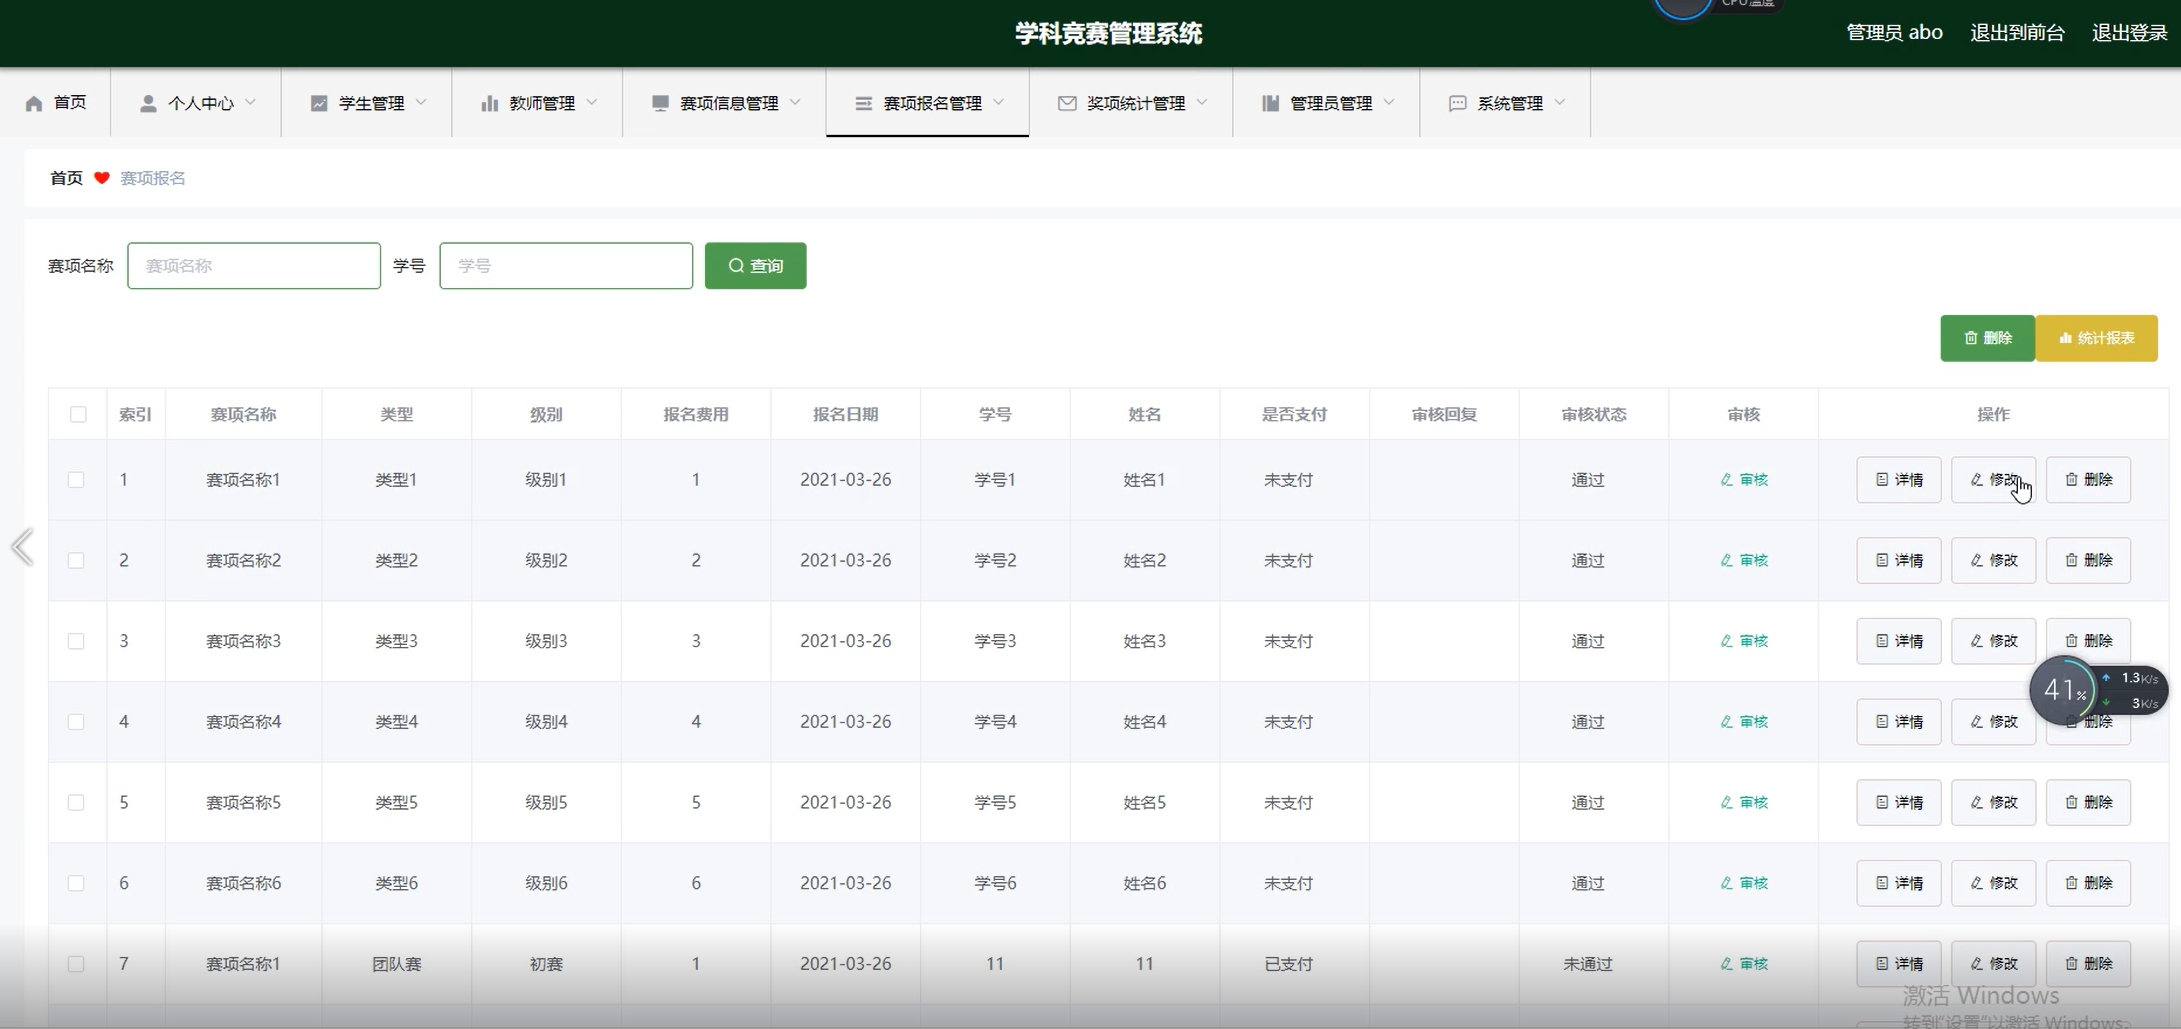Click the 管理员 abo user label
The image size is (2181, 1029).
(x=1894, y=33)
